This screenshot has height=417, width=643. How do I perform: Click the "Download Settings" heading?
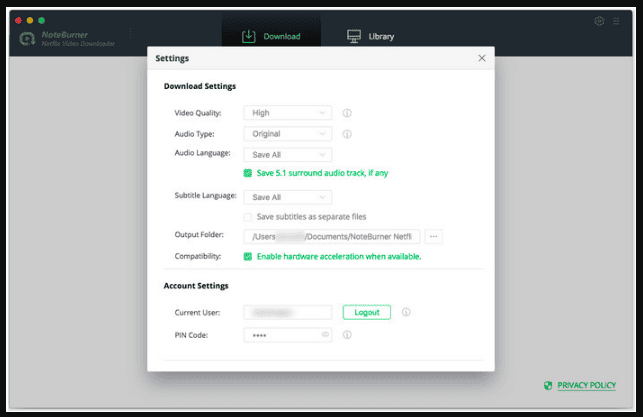coord(200,86)
